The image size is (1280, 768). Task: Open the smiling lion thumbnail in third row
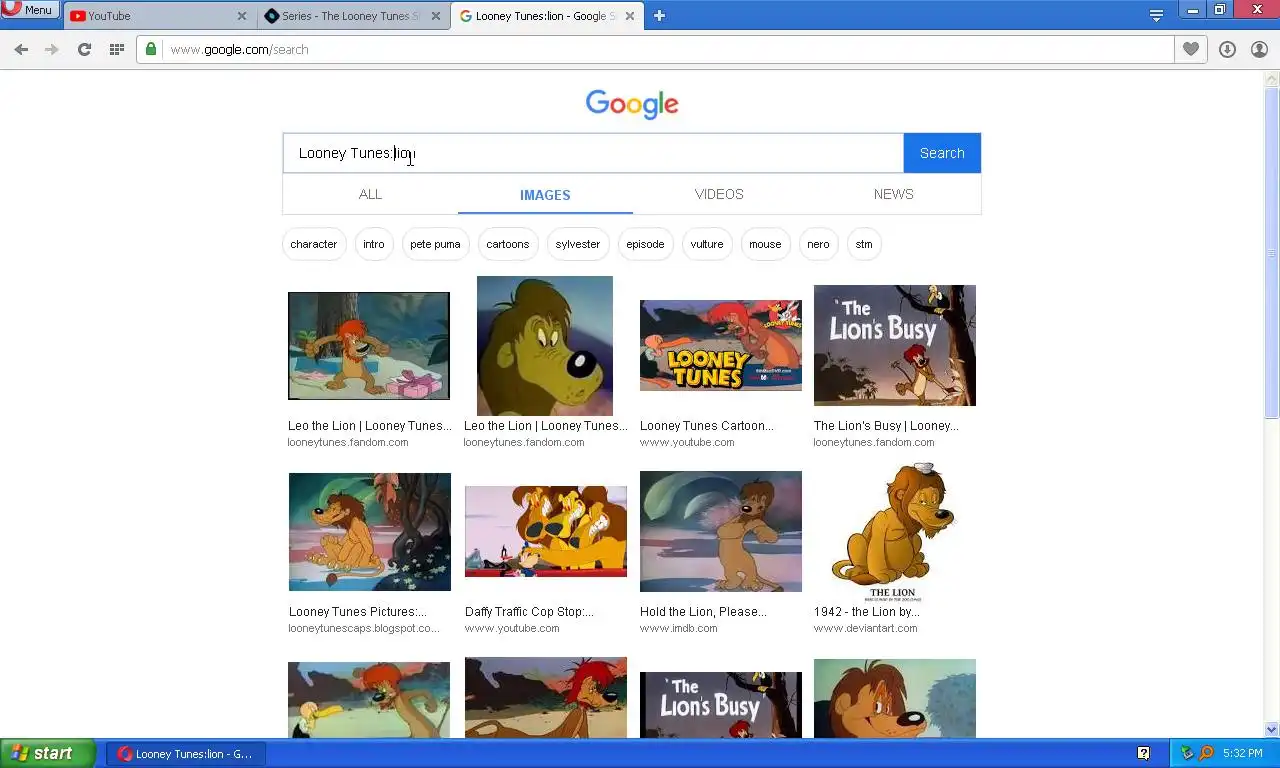[x=895, y=698]
